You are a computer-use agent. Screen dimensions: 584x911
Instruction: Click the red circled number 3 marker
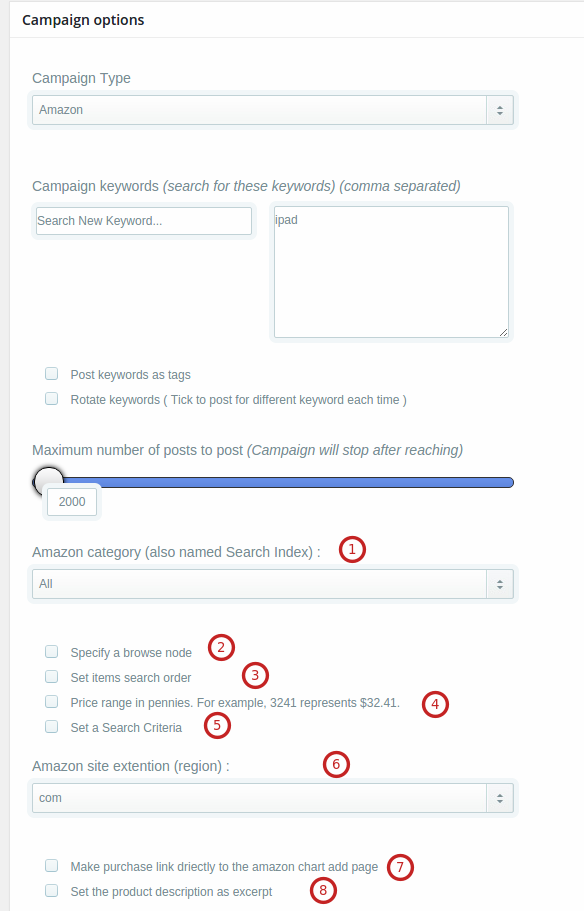pyautogui.click(x=255, y=675)
